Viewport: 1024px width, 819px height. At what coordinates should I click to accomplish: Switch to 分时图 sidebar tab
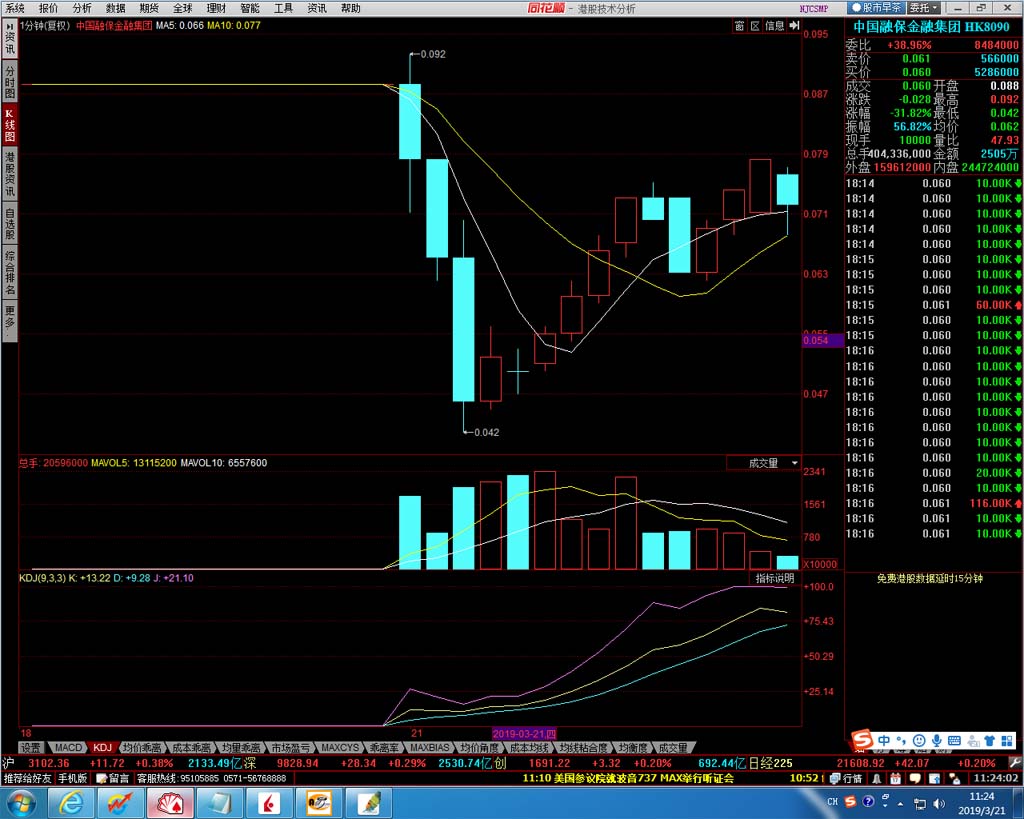tap(10, 82)
